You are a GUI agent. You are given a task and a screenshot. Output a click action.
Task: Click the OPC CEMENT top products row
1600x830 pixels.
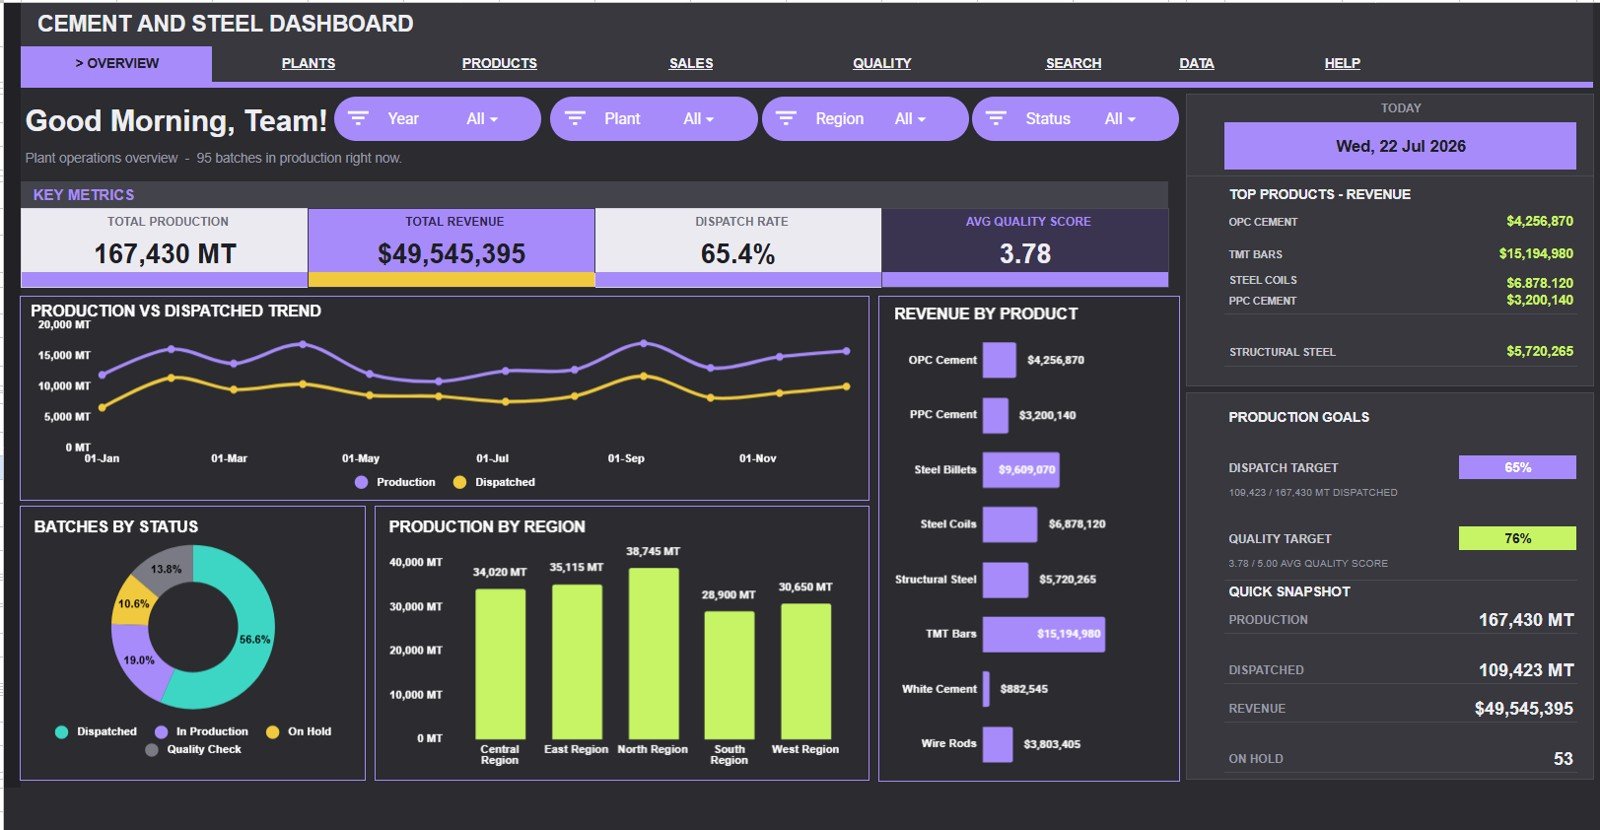tap(1400, 222)
